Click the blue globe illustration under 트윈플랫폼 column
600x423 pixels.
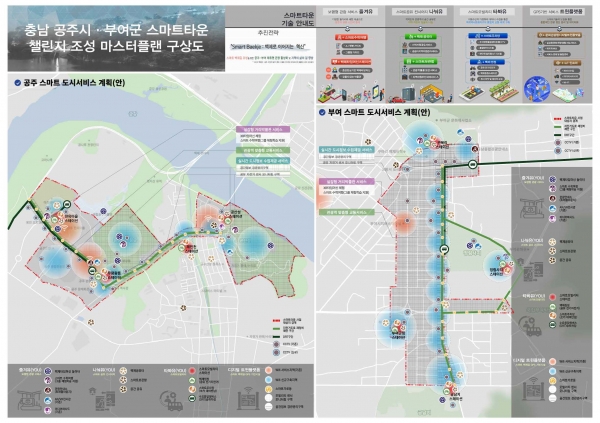537,89
